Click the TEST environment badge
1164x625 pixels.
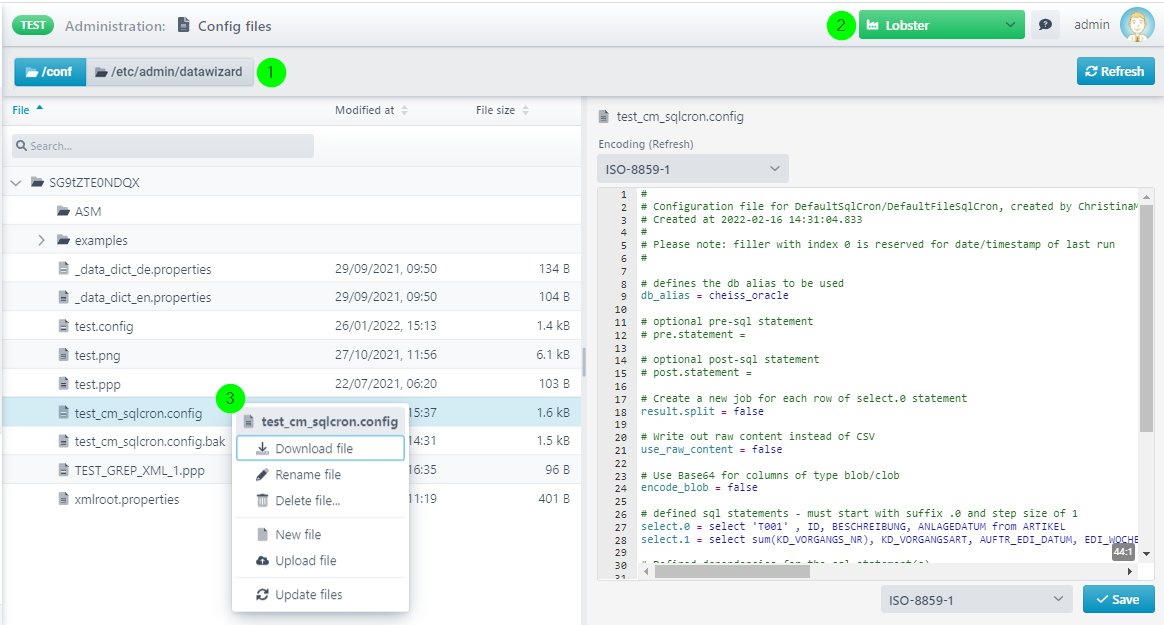coord(33,25)
